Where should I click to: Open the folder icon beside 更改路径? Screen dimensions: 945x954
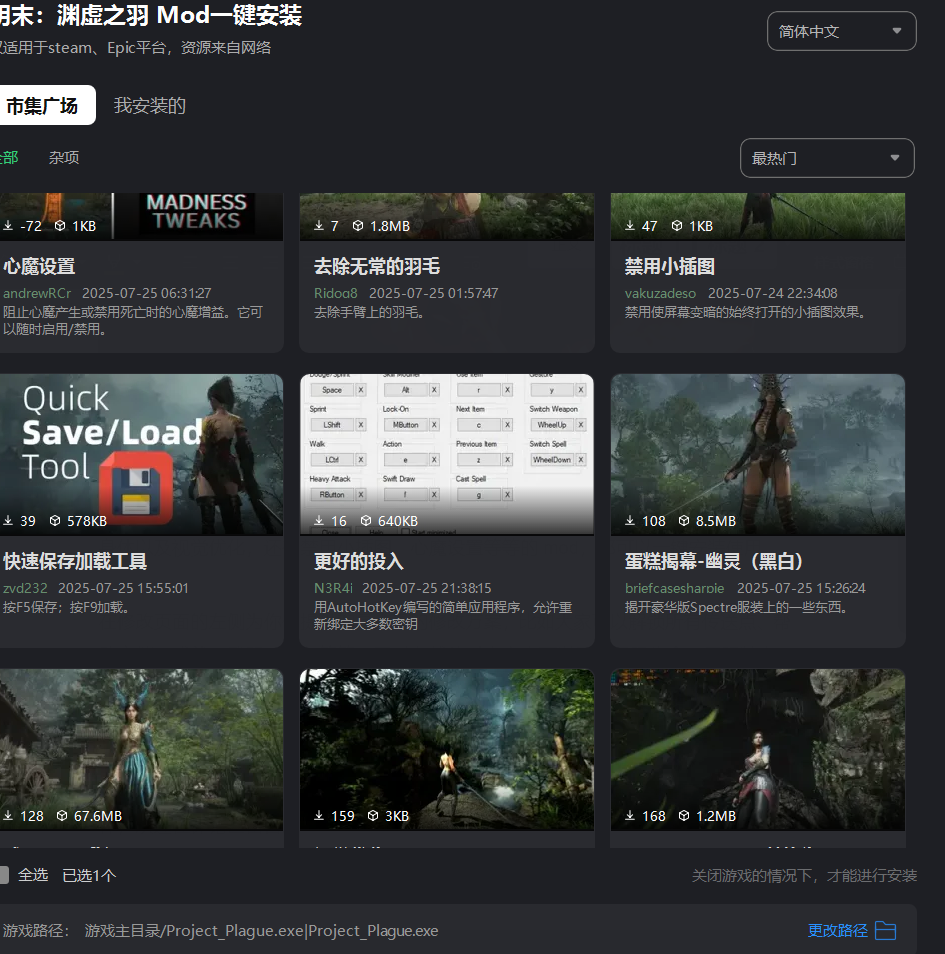click(x=885, y=930)
